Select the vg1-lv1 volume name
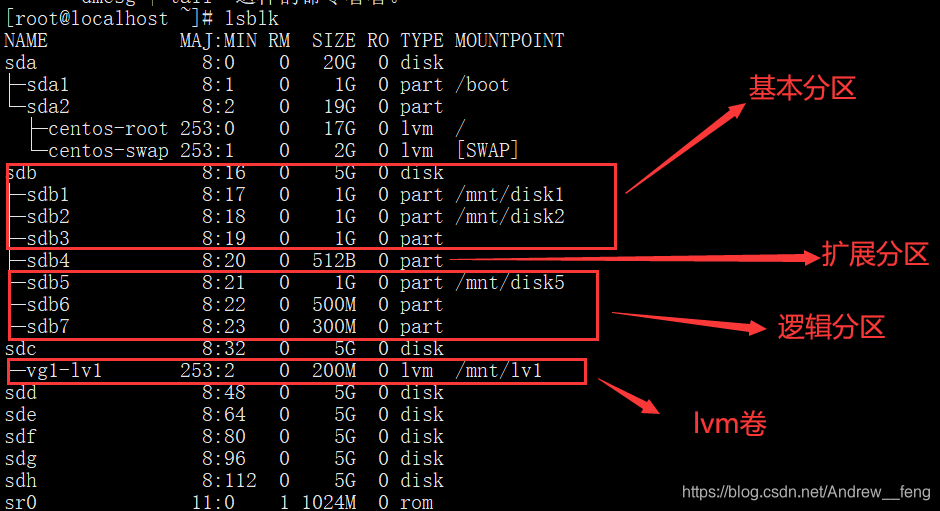Screen dimensions: 940x511 pos(64,371)
